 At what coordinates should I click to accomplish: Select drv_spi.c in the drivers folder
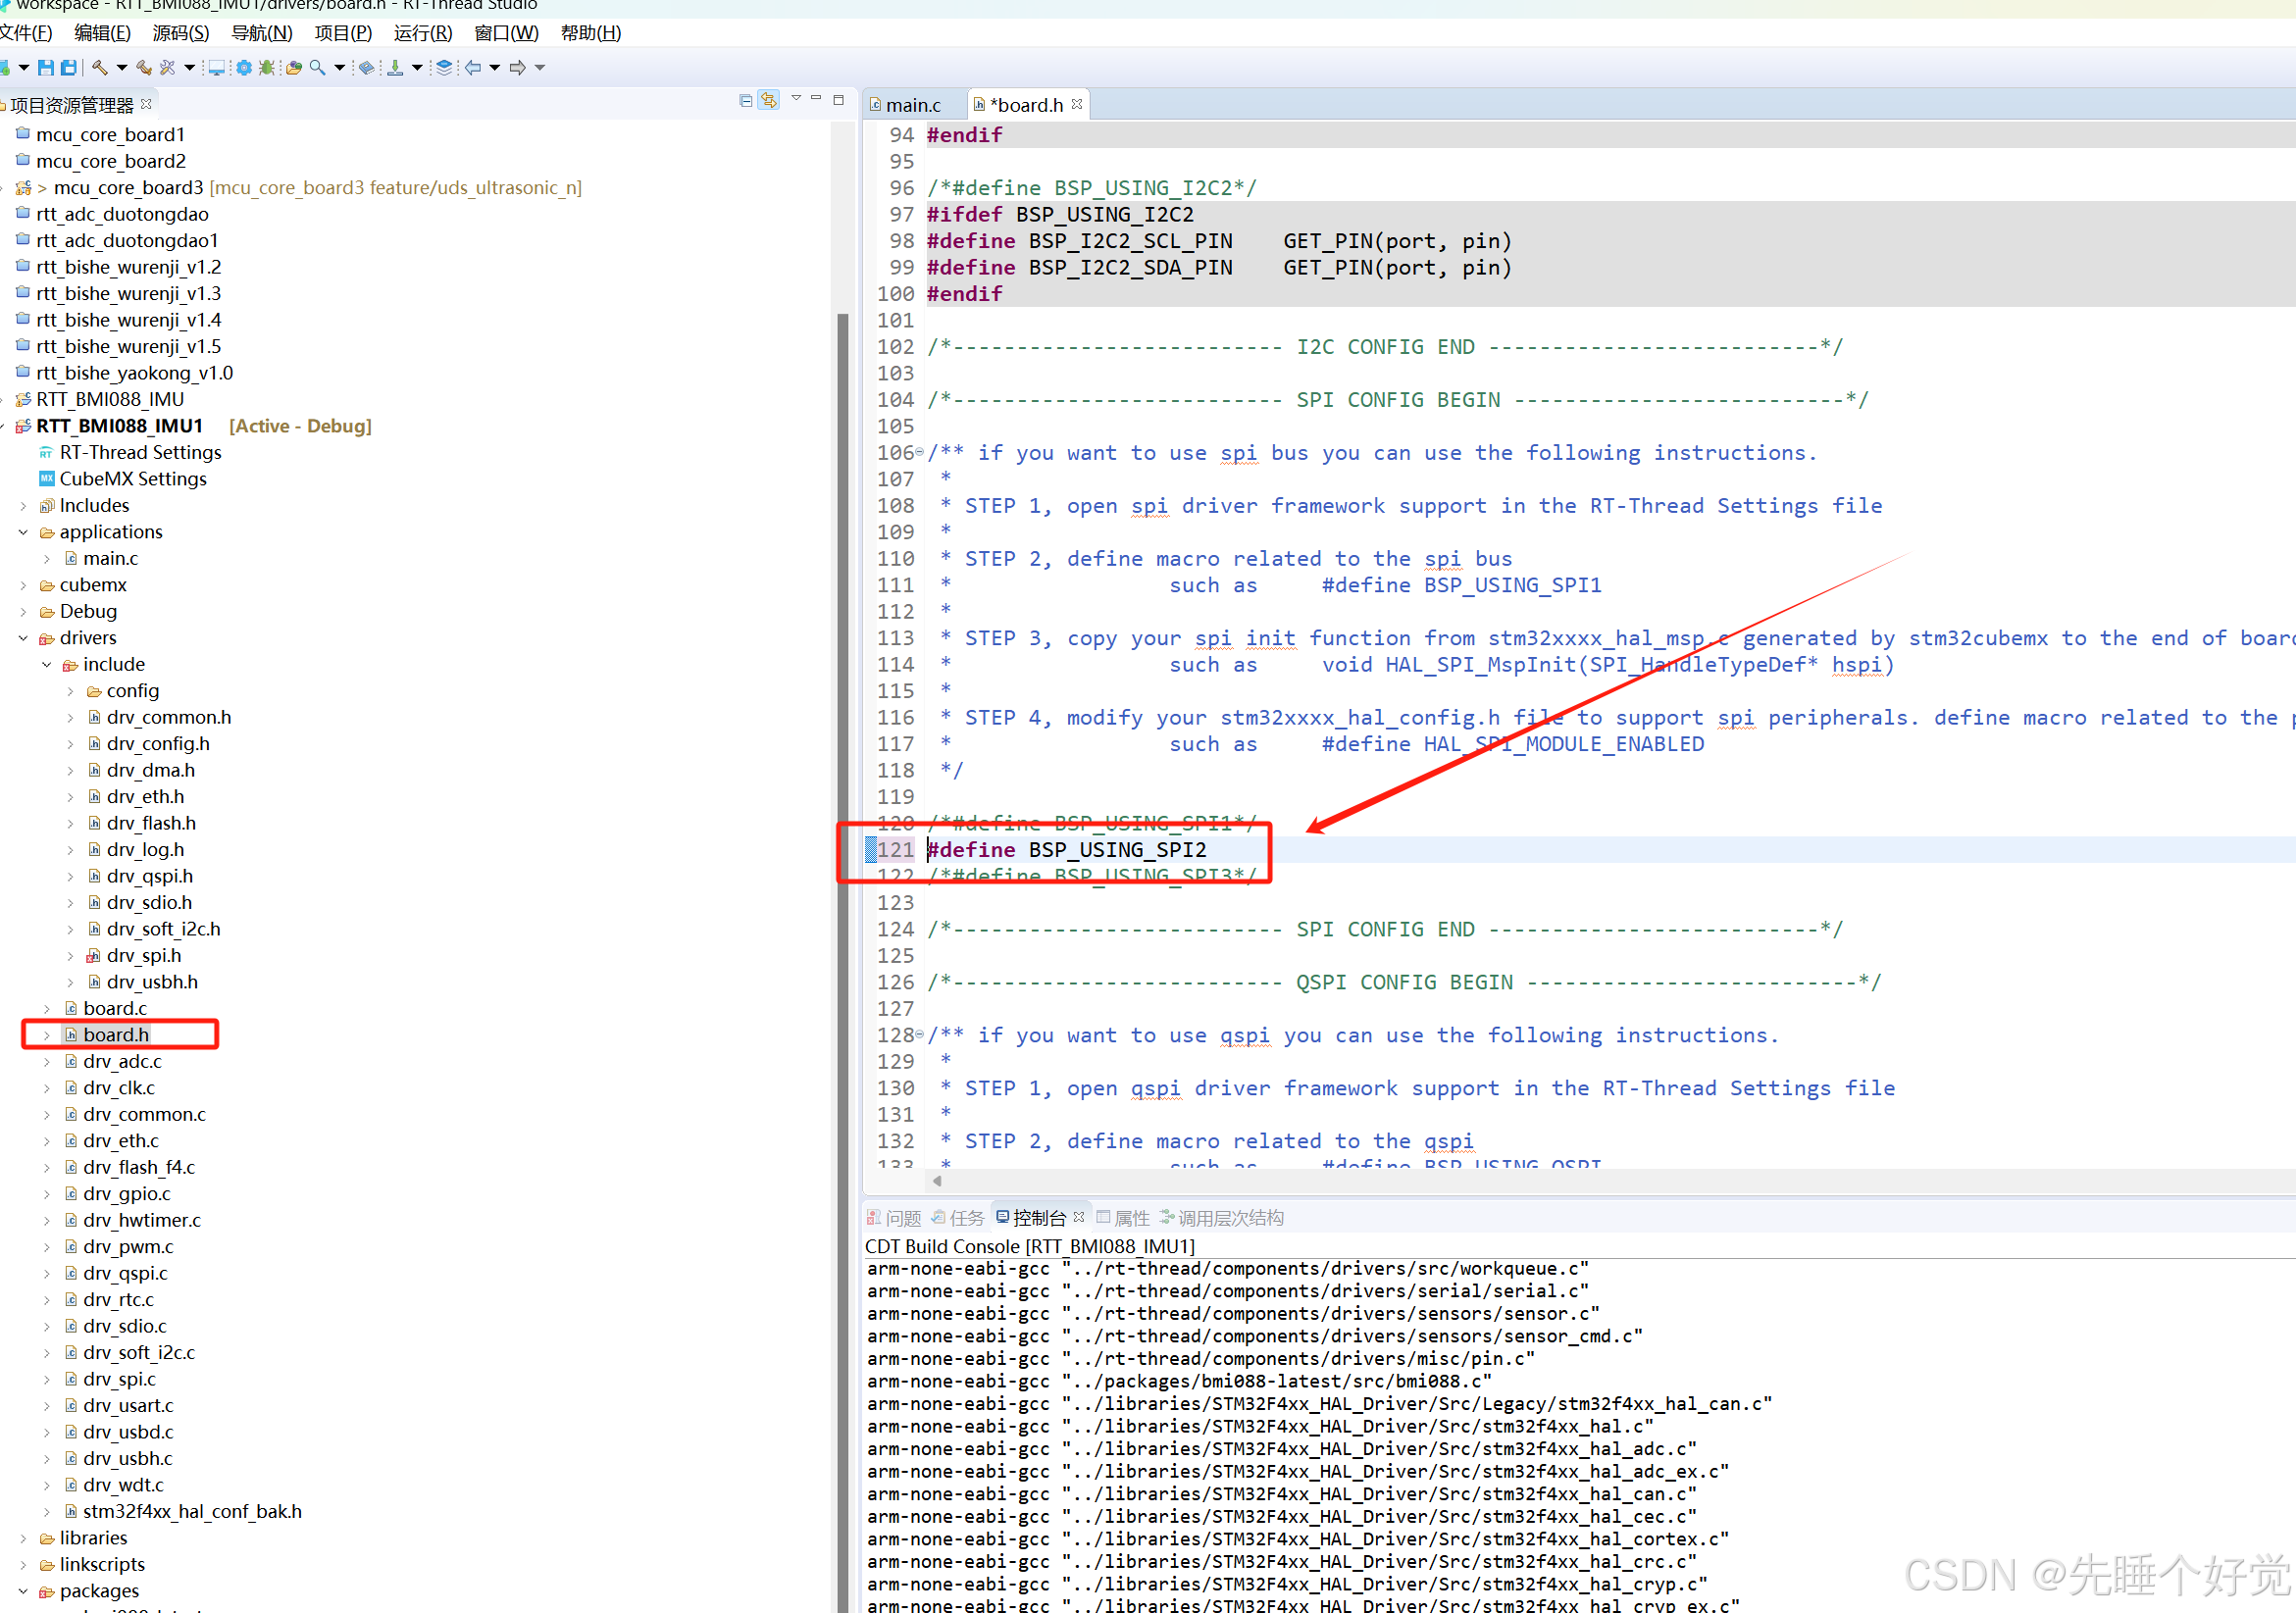(119, 1379)
